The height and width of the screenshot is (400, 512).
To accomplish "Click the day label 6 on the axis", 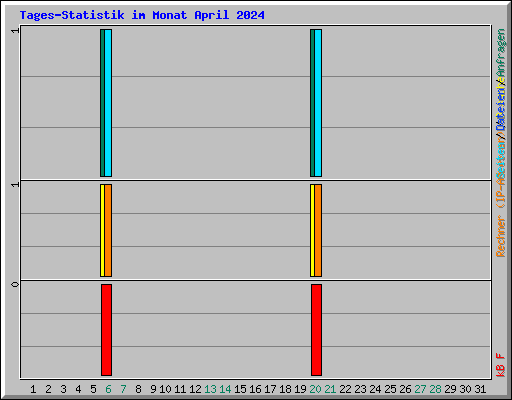I will (108, 389).
